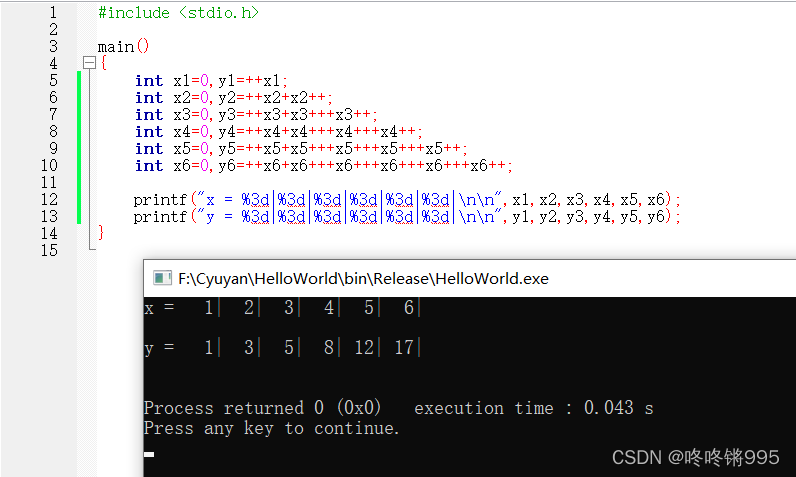Image resolution: width=796 pixels, height=477 pixels.
Task: Click printf call printing y values
Action: pyautogui.click(x=407, y=217)
